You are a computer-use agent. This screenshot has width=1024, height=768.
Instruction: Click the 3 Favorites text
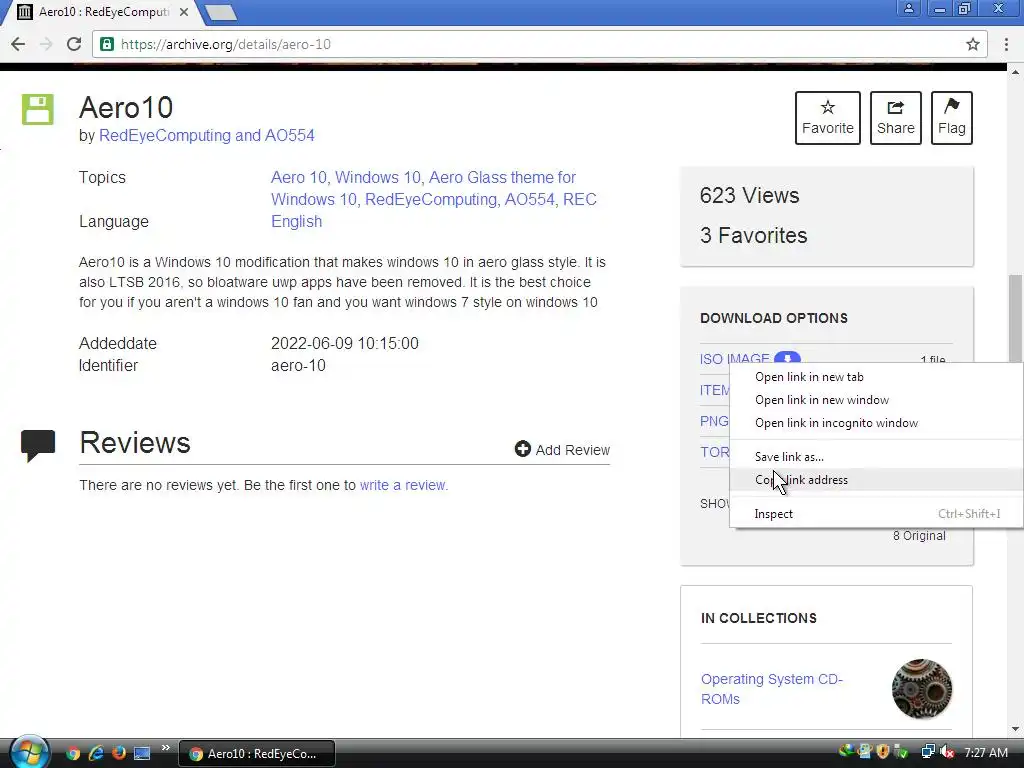click(x=754, y=235)
